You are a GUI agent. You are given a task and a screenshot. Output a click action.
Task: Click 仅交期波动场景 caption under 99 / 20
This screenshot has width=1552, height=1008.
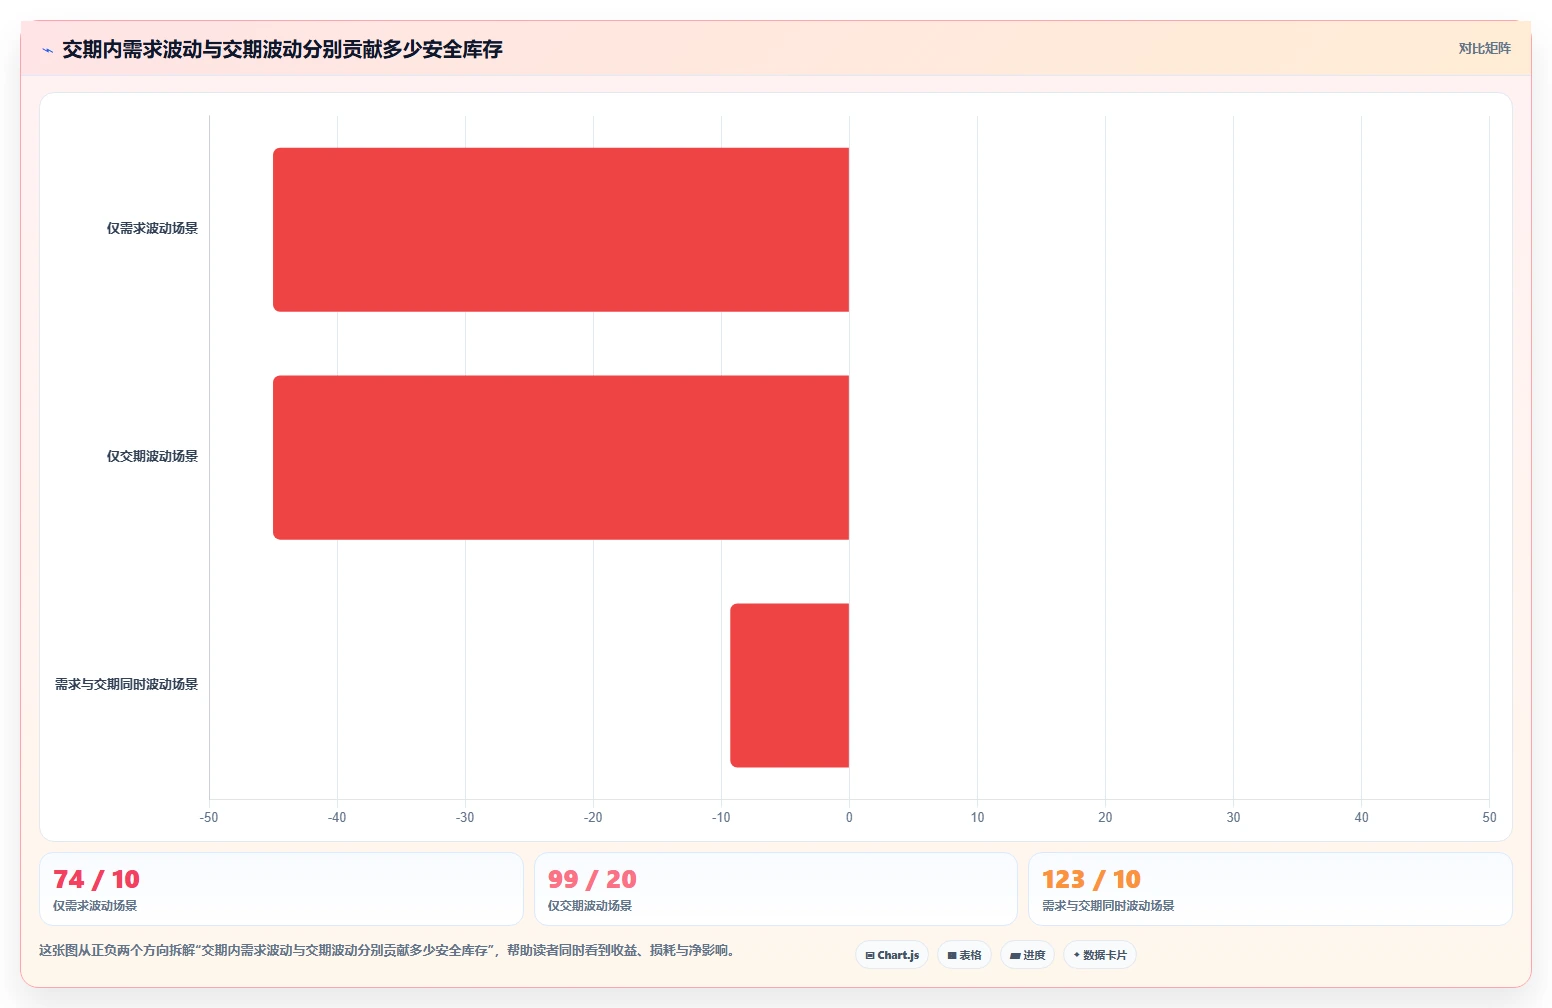[x=590, y=906]
